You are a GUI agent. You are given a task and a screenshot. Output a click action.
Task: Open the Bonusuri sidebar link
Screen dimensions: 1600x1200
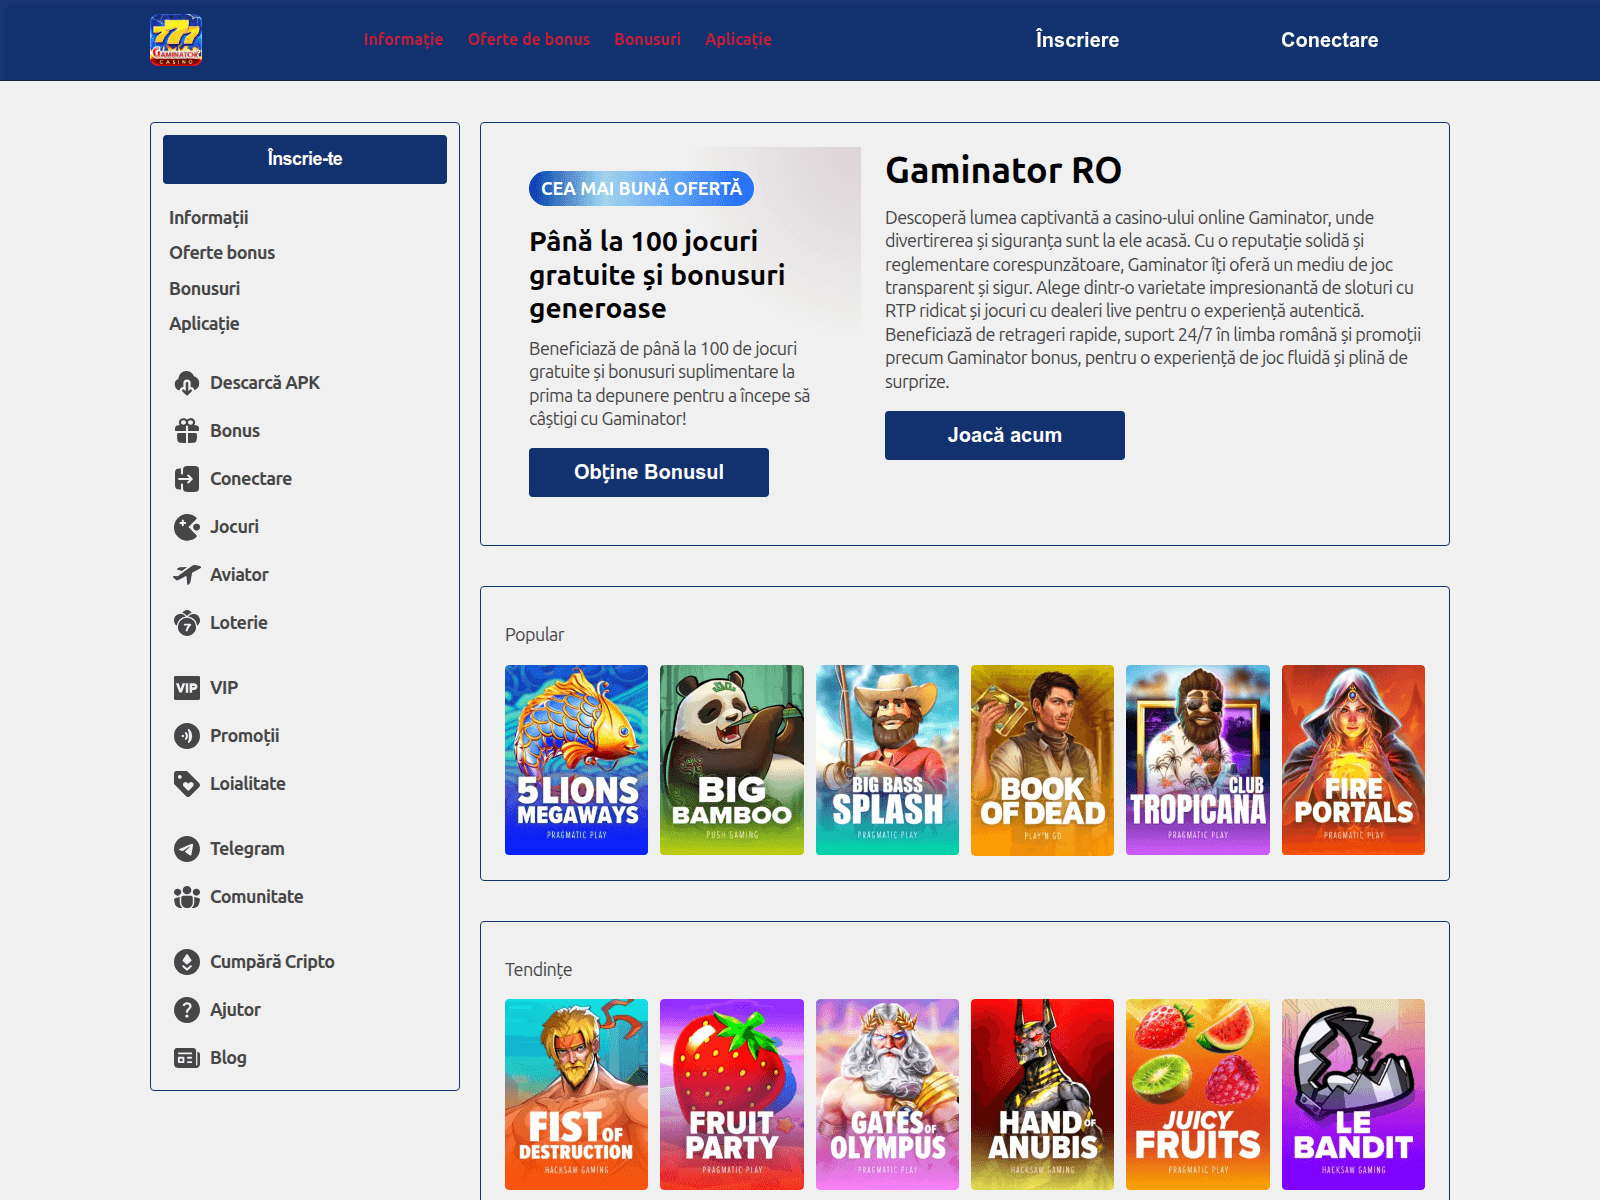pyautogui.click(x=204, y=289)
